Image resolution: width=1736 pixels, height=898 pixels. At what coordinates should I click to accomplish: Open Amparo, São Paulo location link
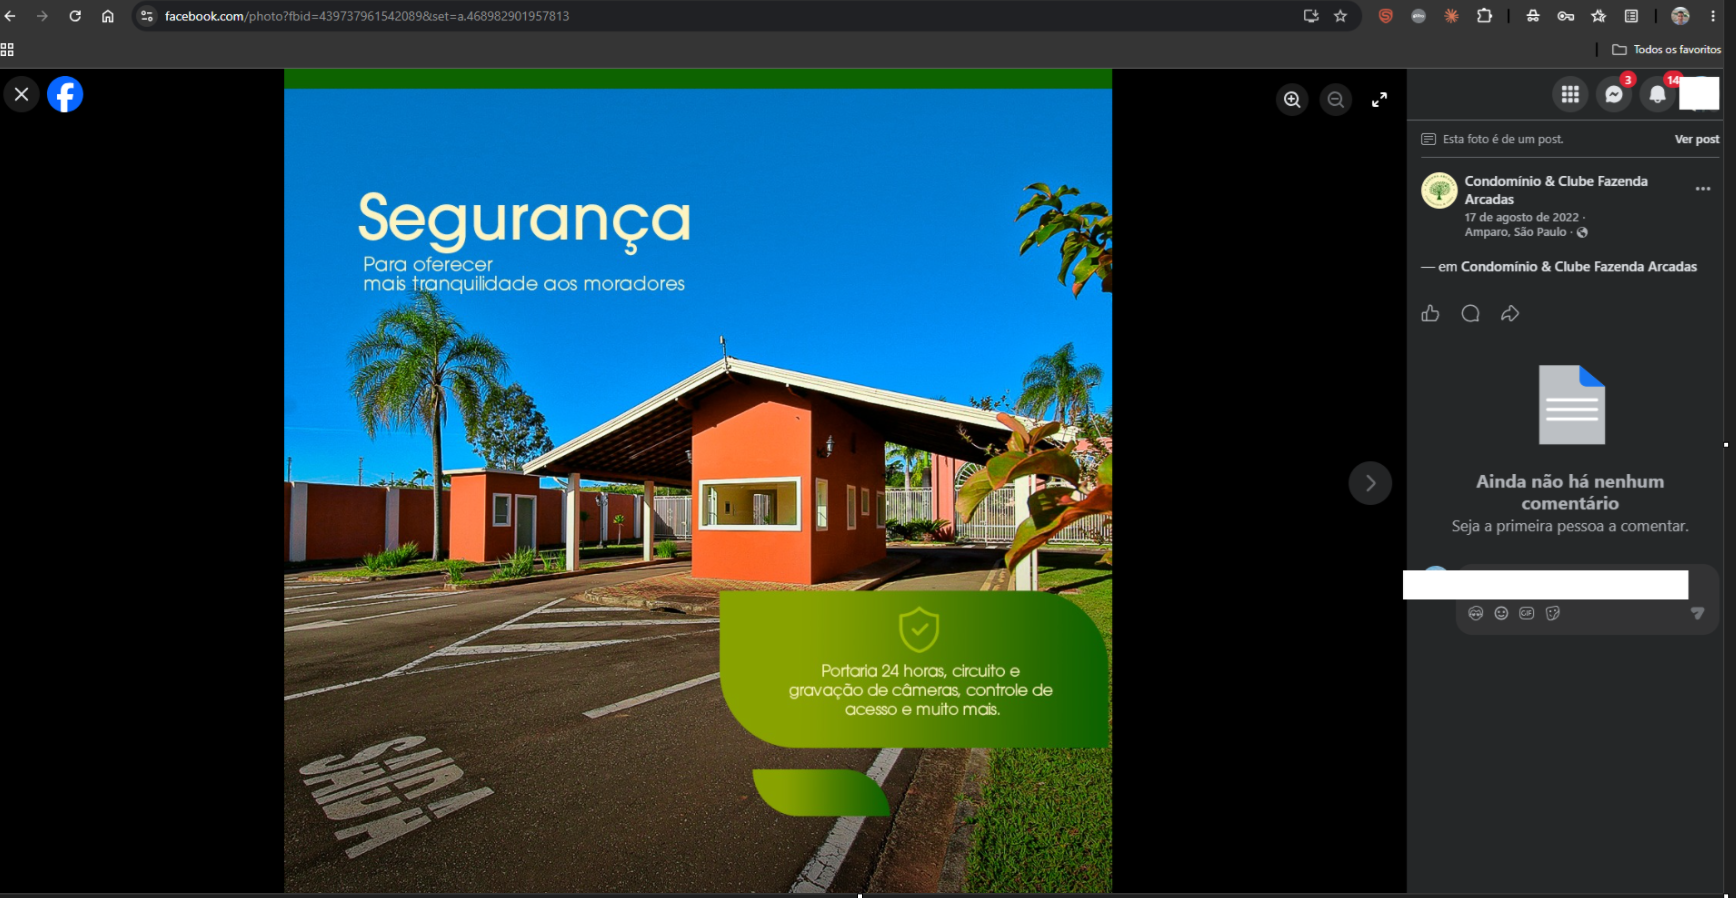click(x=1515, y=232)
